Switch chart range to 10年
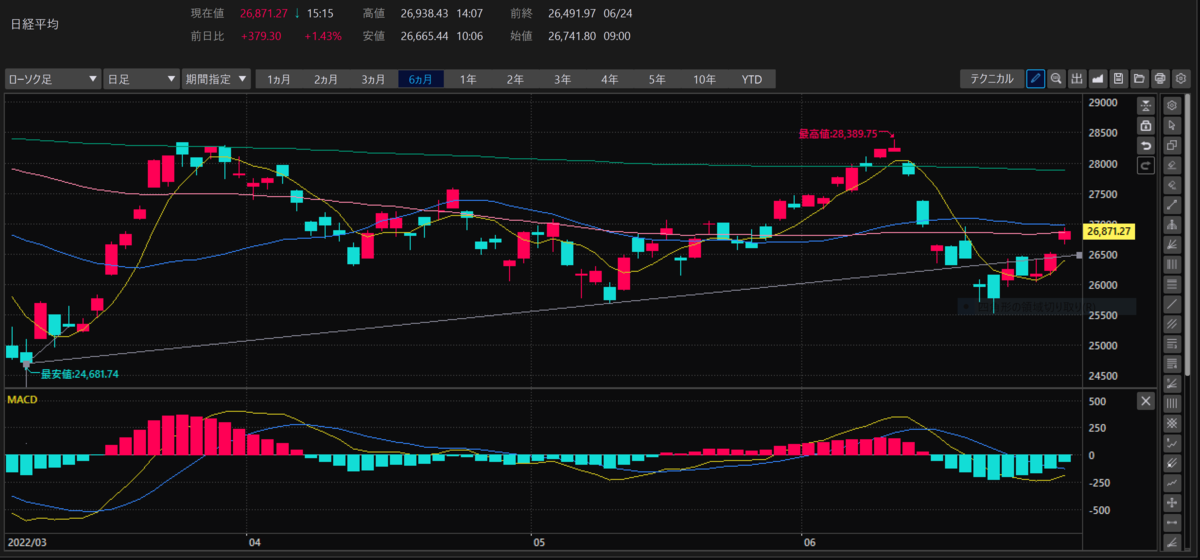This screenshot has width=1200, height=560. [x=704, y=78]
